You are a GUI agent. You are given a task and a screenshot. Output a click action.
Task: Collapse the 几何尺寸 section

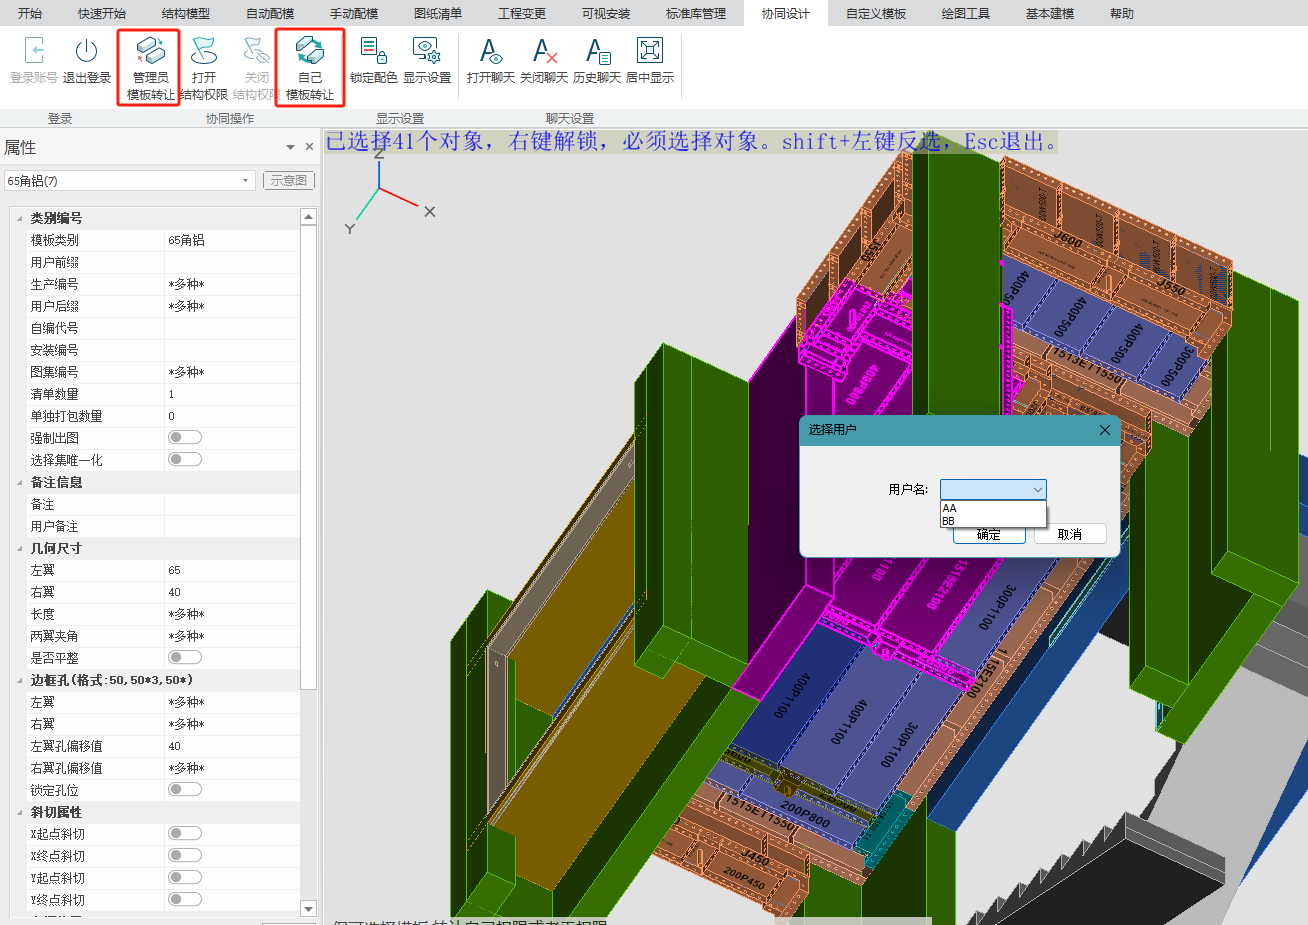(x=20, y=548)
